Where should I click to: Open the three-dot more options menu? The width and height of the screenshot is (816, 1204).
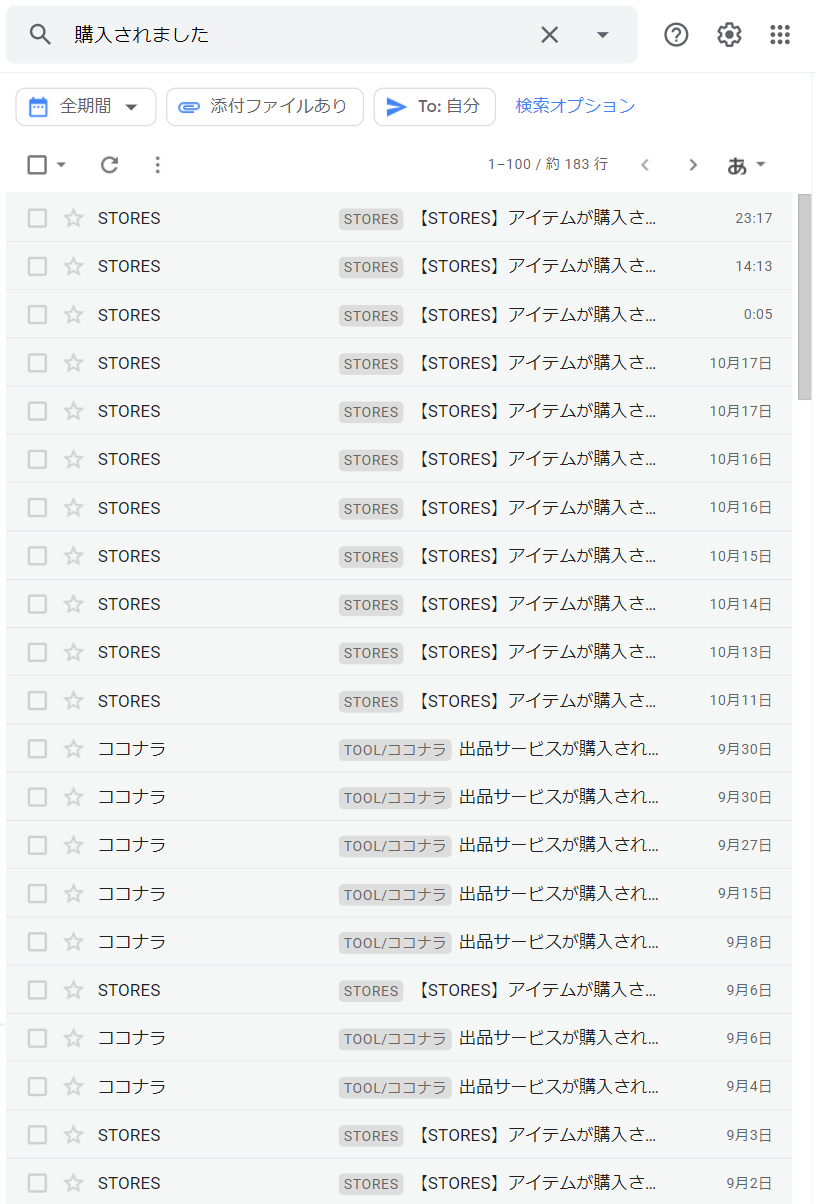pyautogui.click(x=157, y=165)
